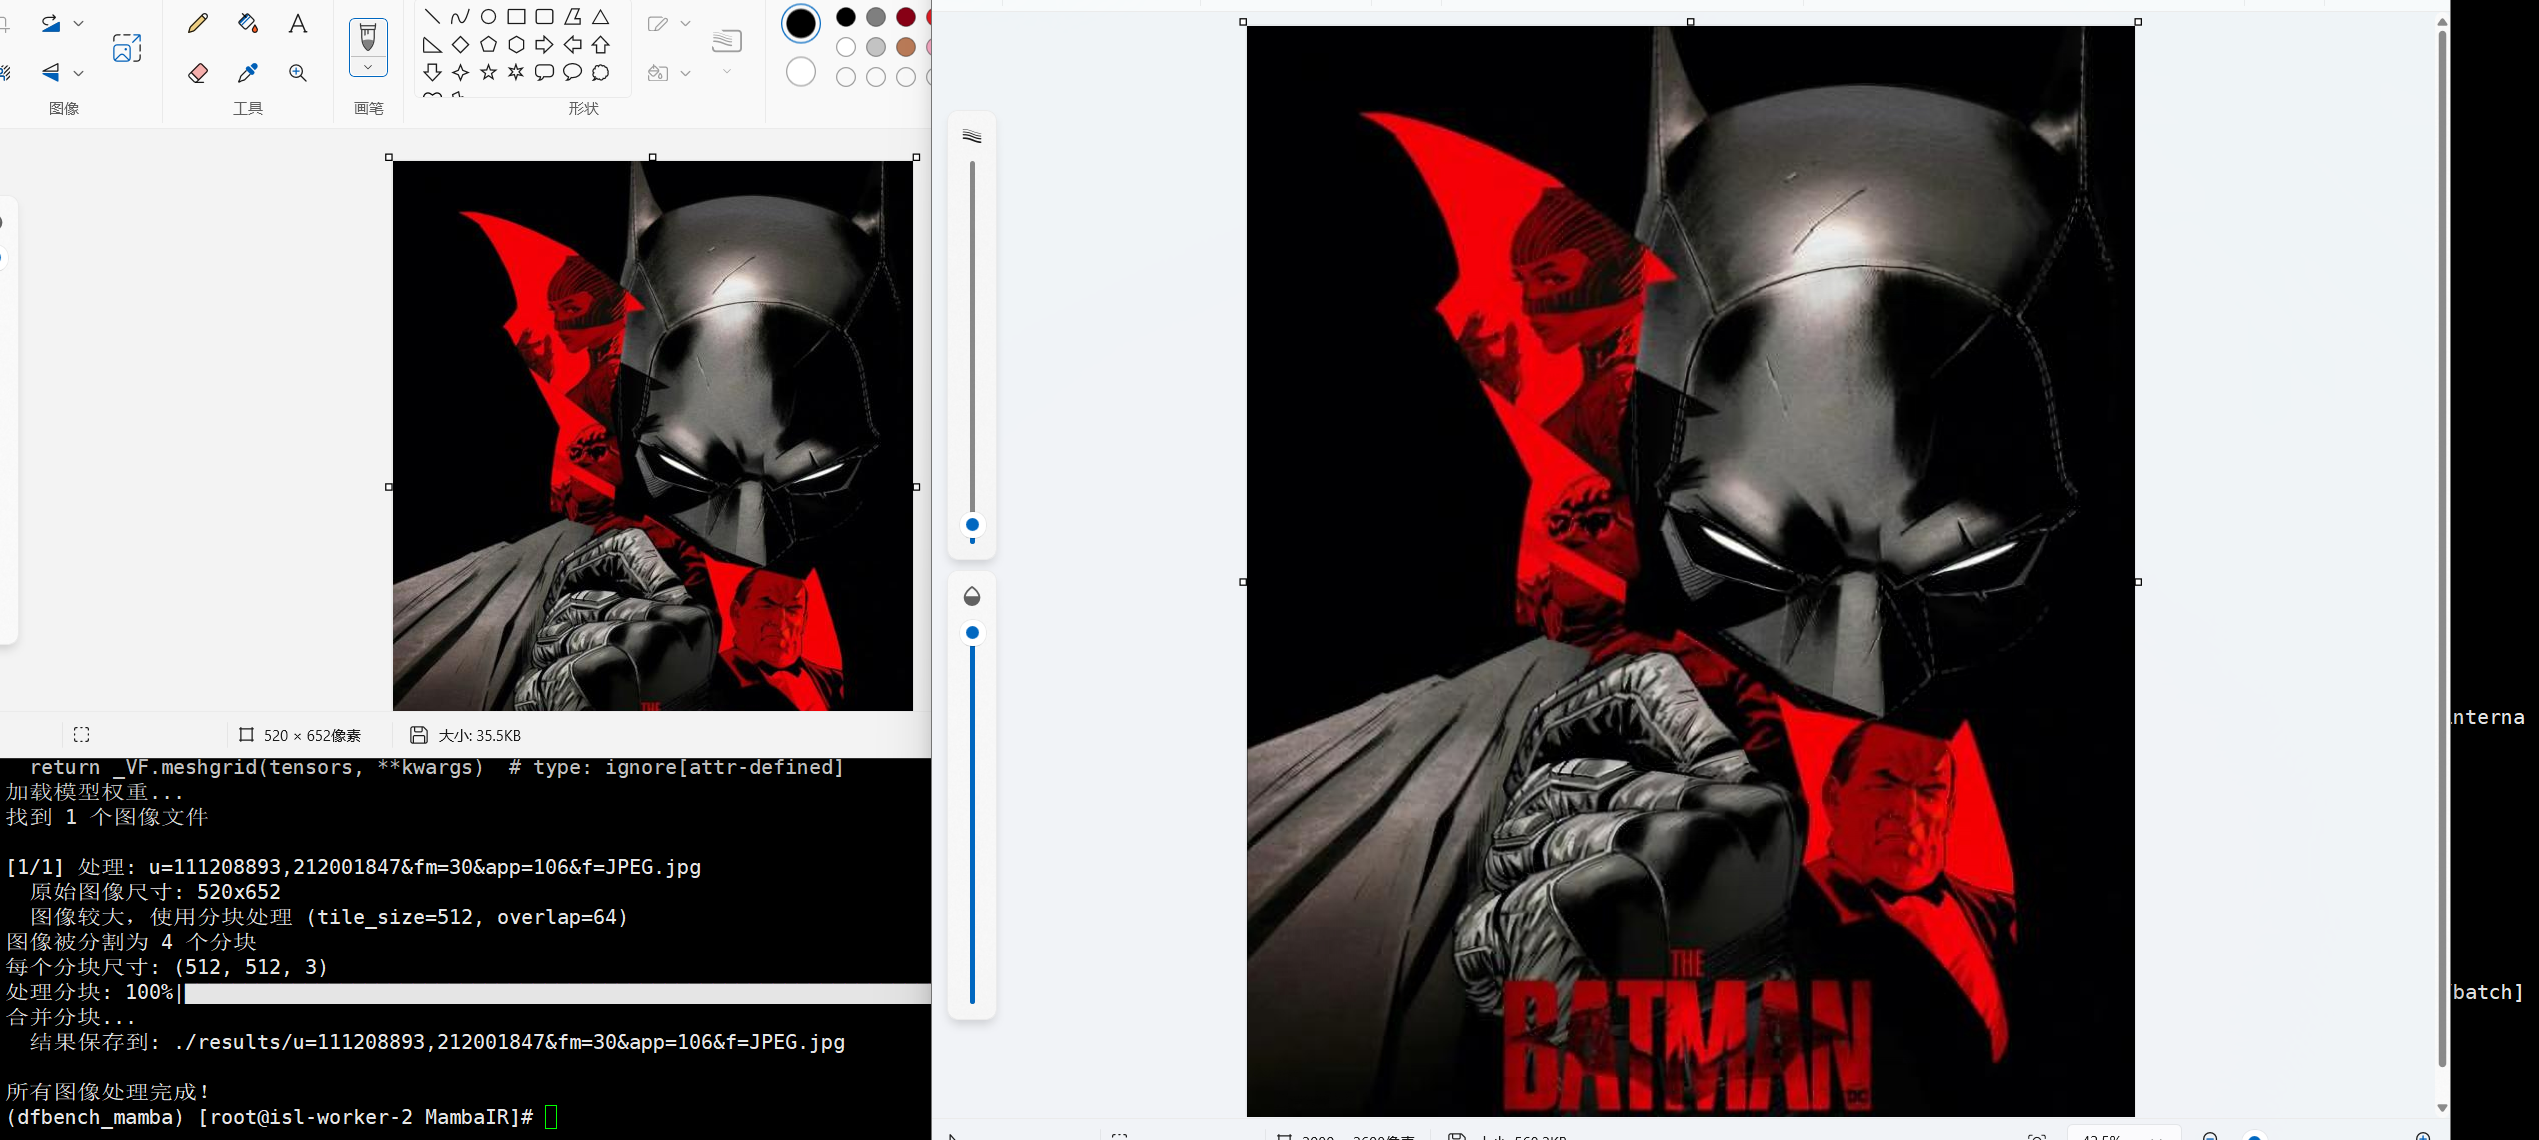Pick the dark red color swatch
This screenshot has width=2539, height=1140.
point(906,17)
